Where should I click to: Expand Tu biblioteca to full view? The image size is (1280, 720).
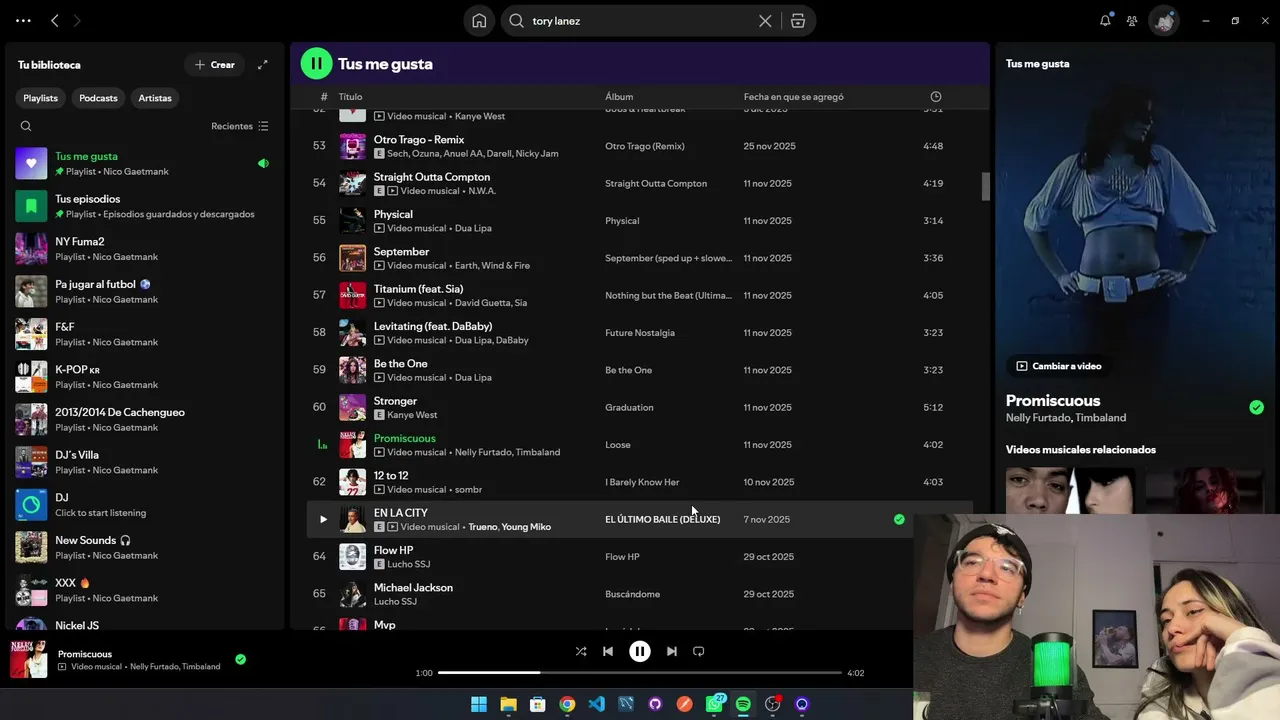coord(262,65)
